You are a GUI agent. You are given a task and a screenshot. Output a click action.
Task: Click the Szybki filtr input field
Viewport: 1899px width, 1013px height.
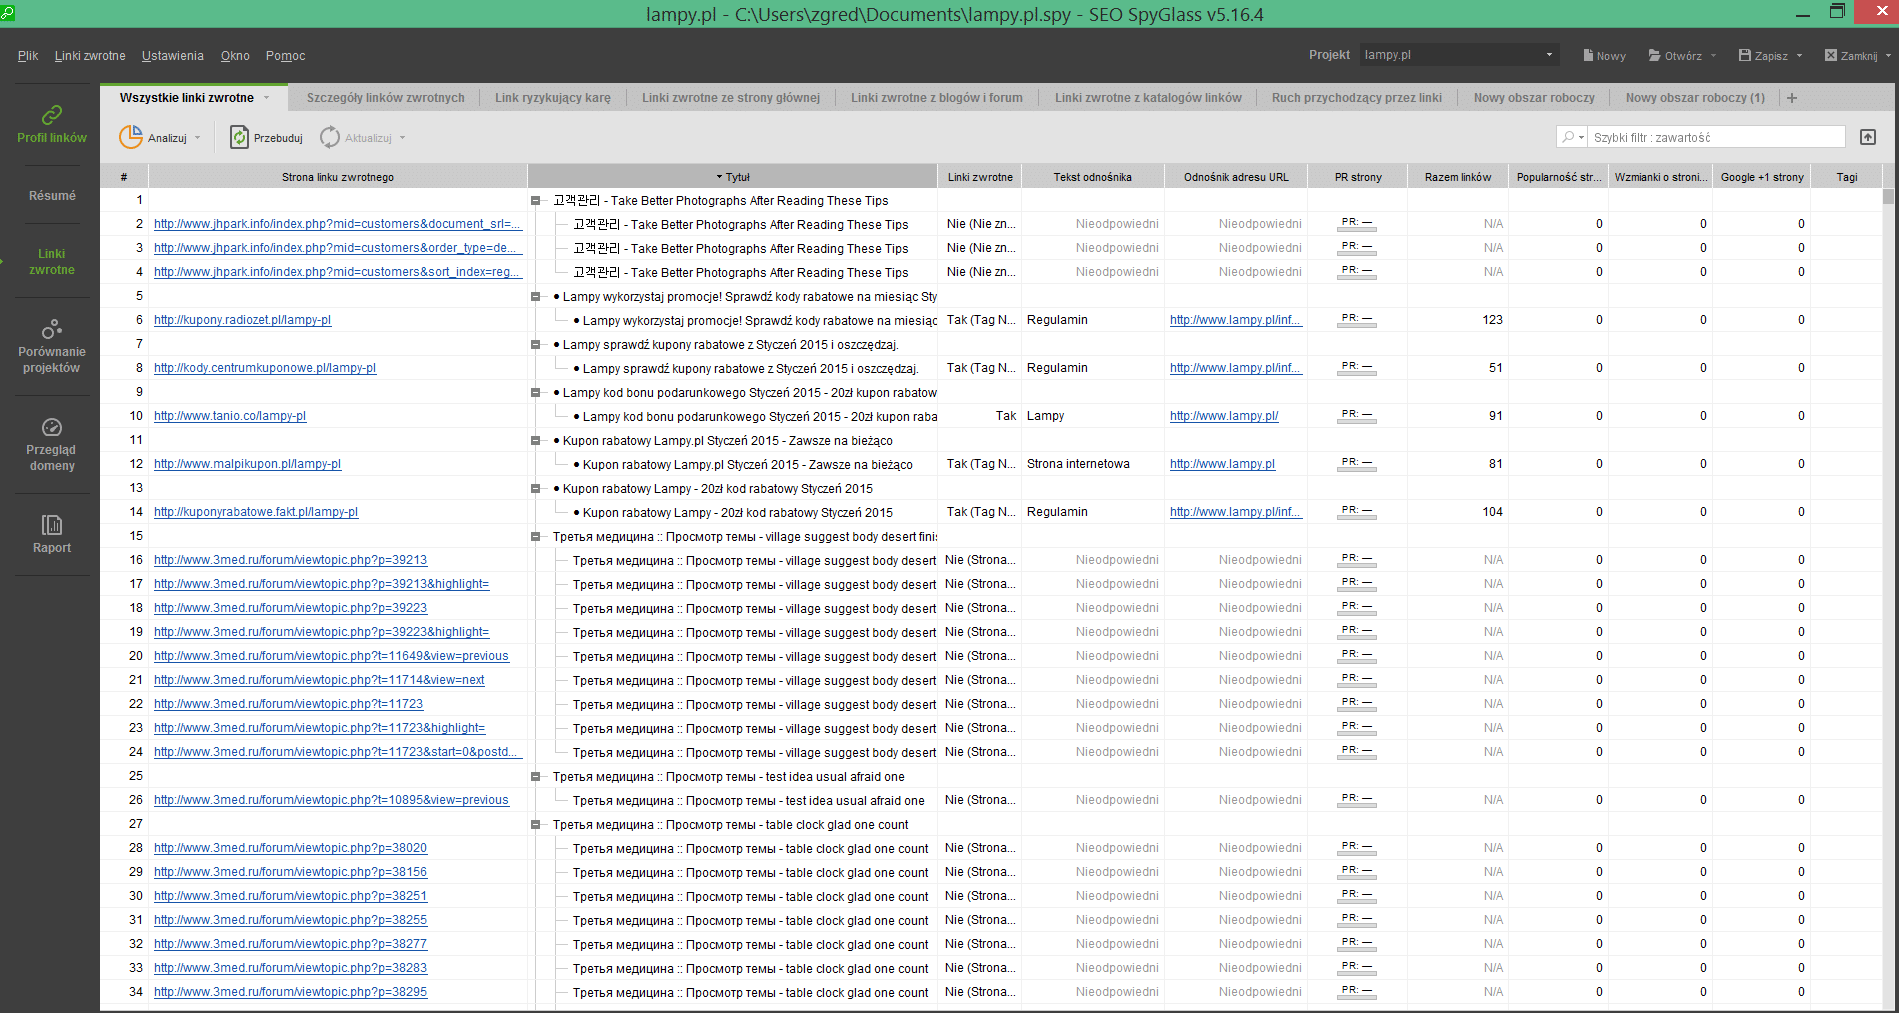[1717, 137]
